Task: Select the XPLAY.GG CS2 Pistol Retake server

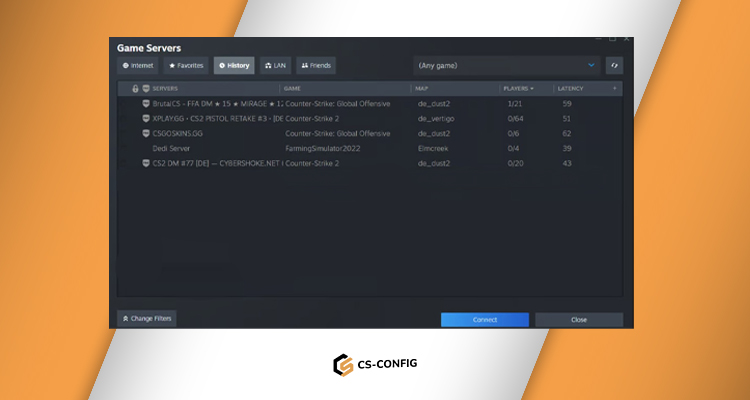Action: coord(370,119)
